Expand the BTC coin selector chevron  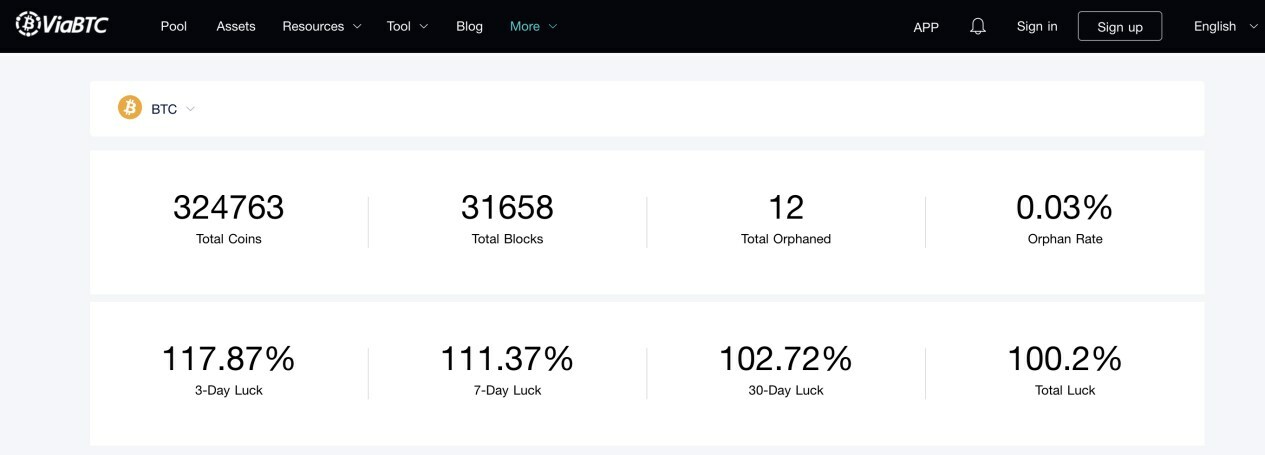(x=191, y=109)
